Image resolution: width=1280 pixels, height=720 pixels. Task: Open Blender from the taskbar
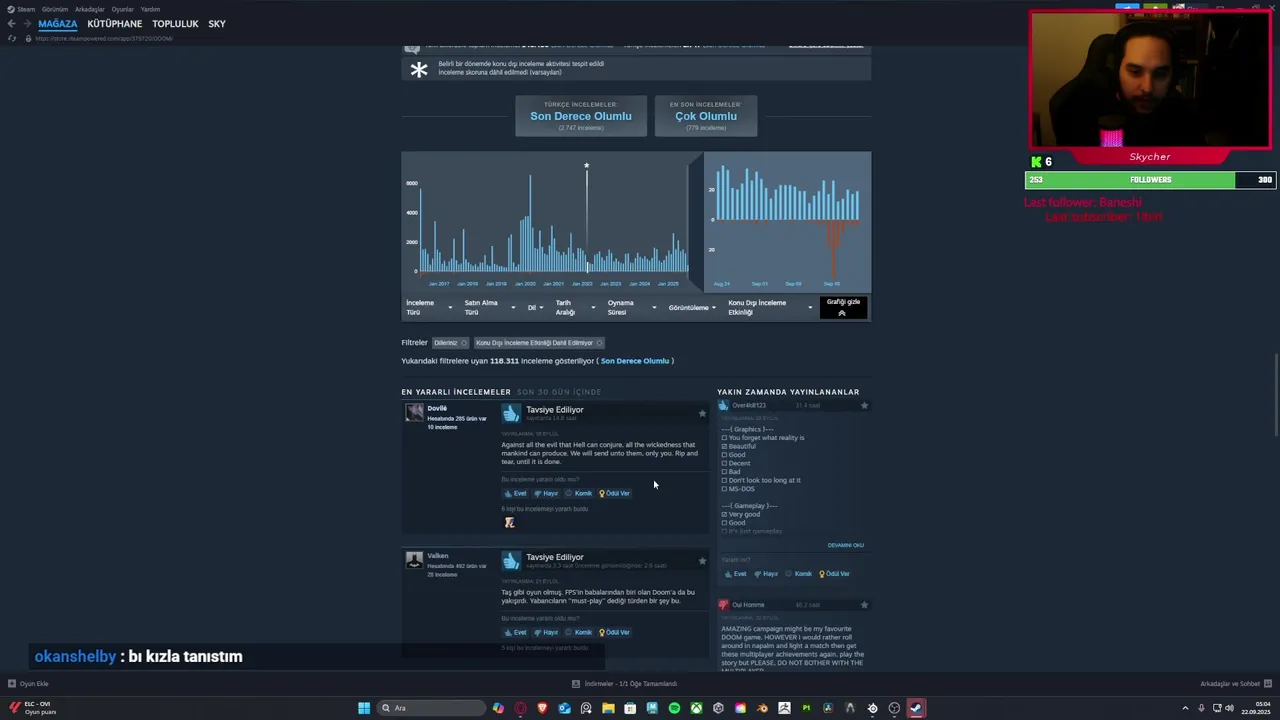point(762,708)
